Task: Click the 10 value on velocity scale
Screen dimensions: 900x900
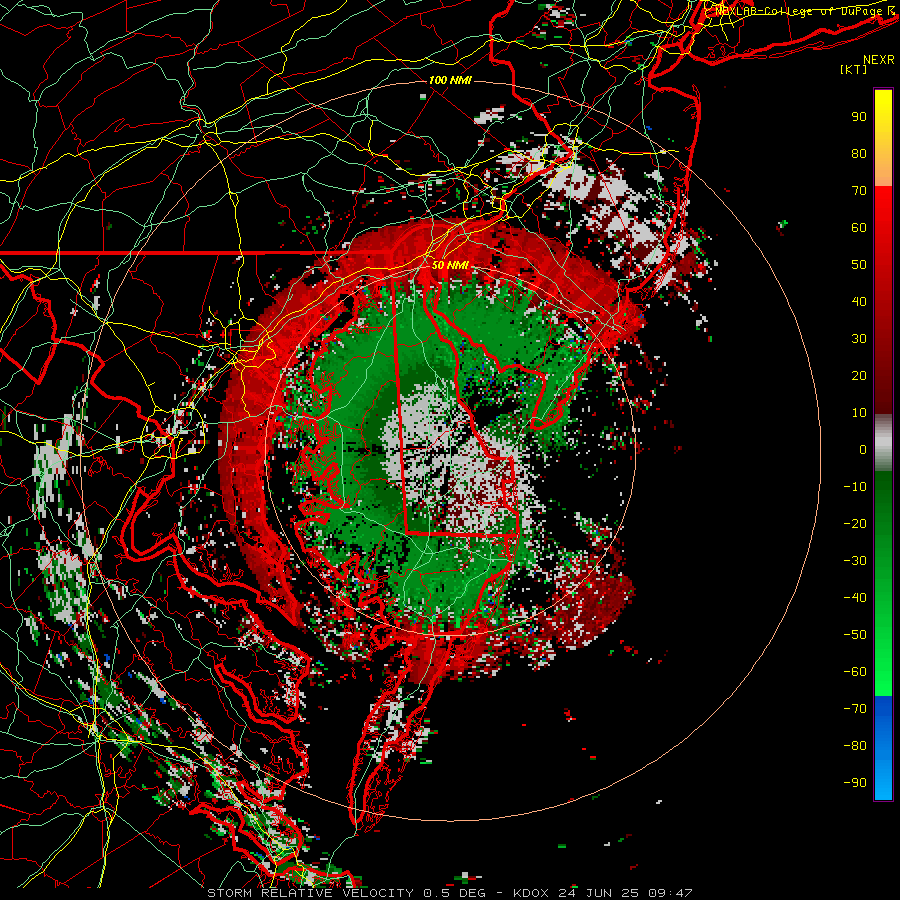Action: (859, 413)
